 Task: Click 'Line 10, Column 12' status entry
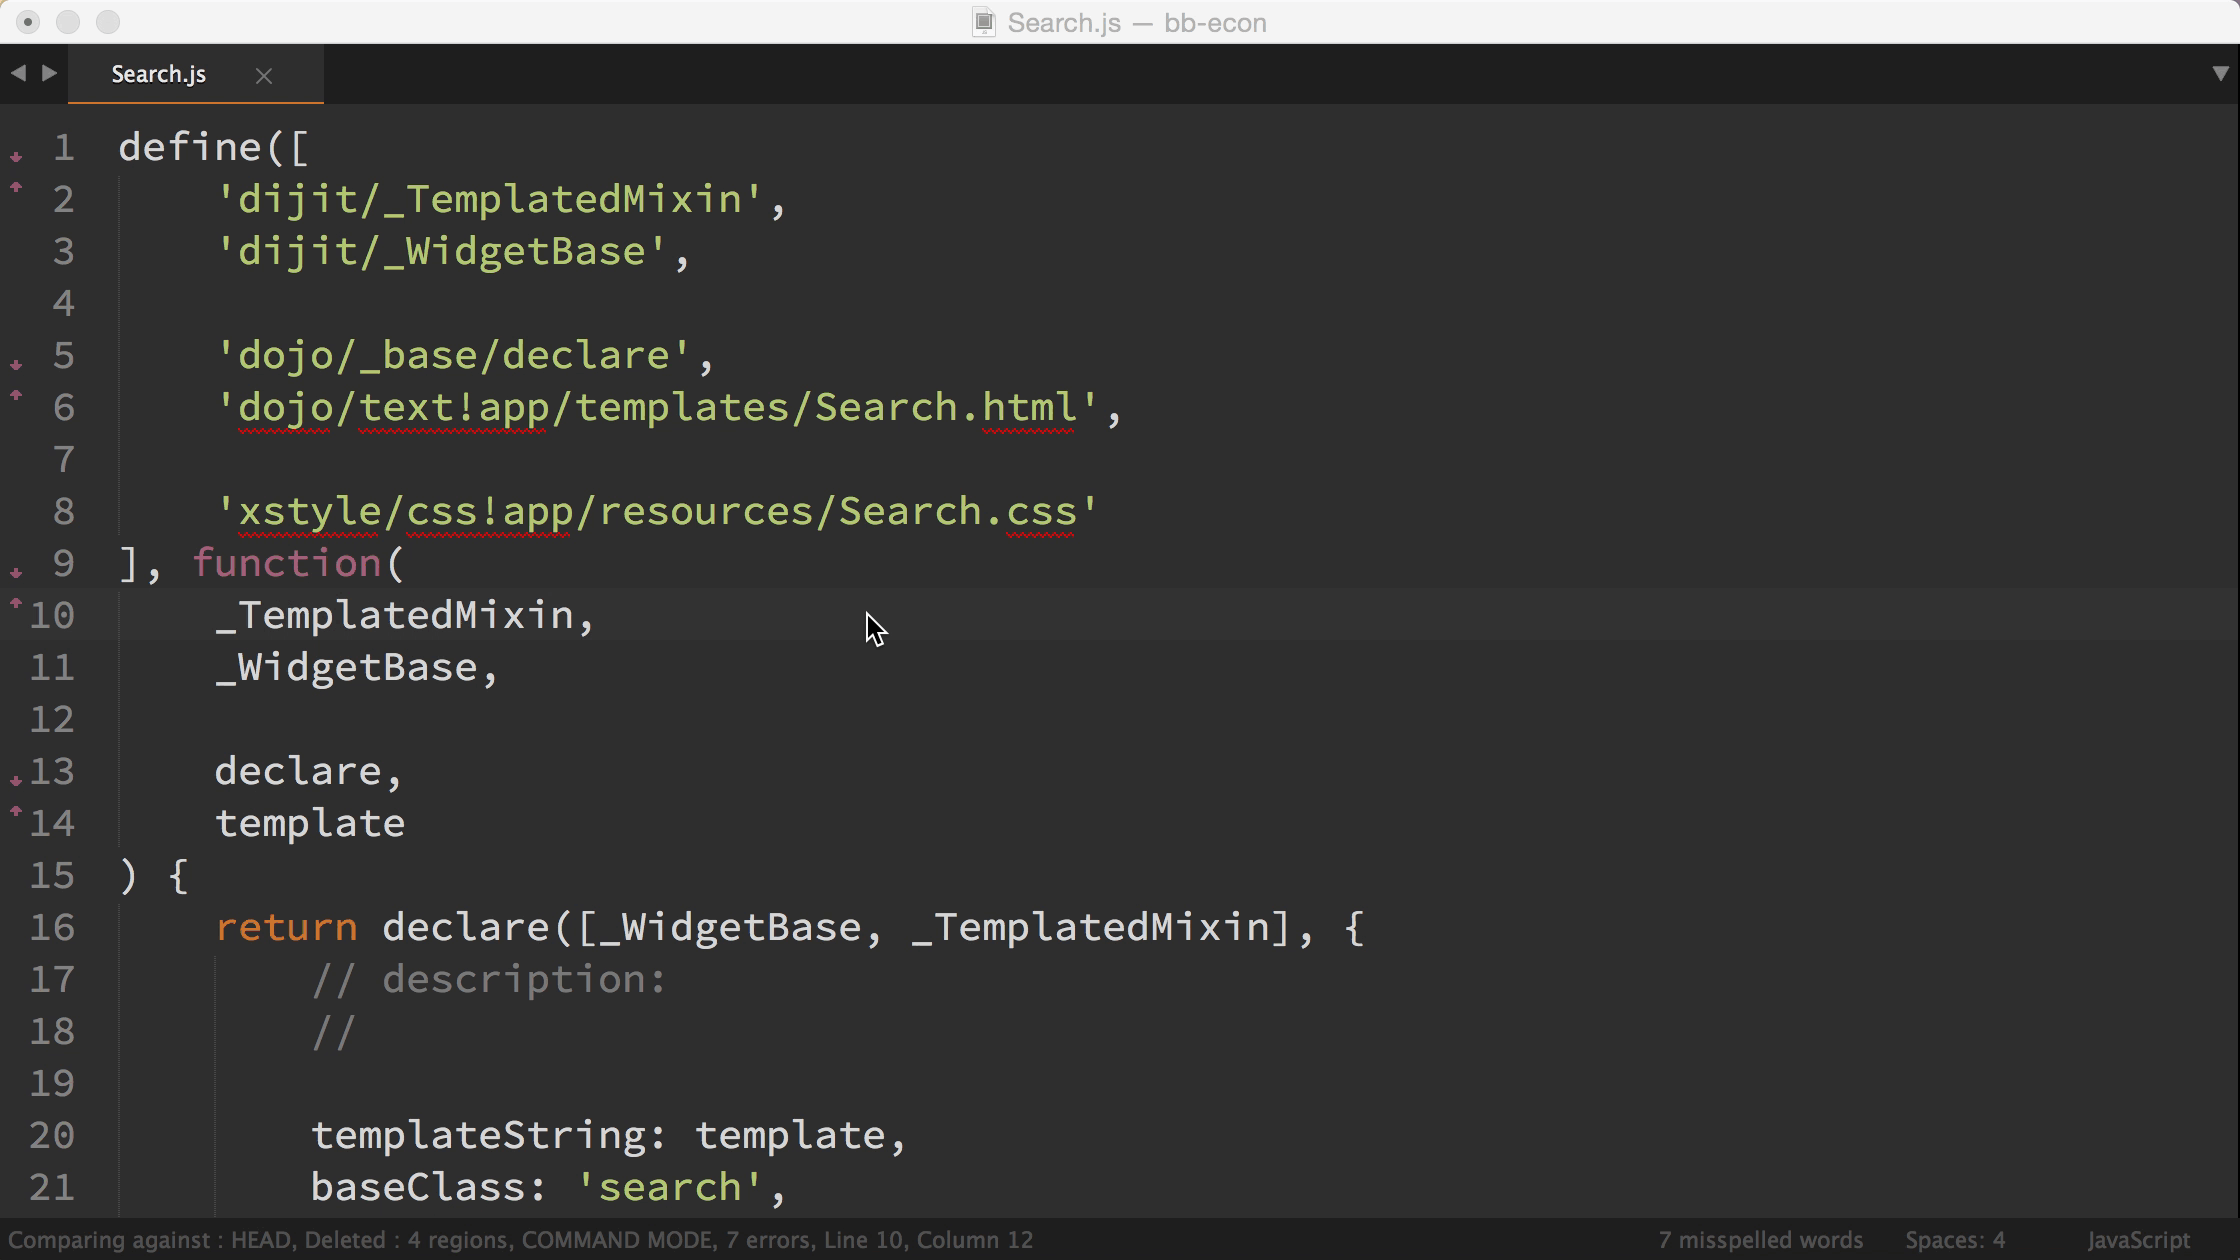928,1240
